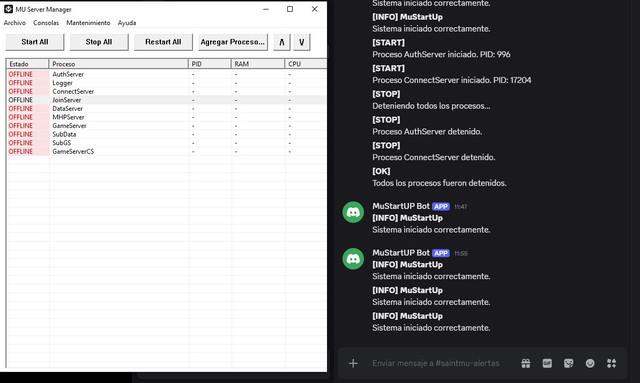Open the Archivo menu
This screenshot has height=383, width=640.
pos(15,23)
